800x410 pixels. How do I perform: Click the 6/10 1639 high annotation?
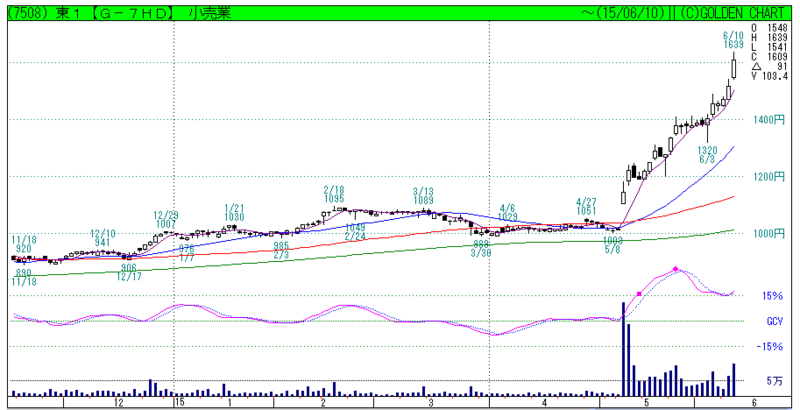tap(733, 40)
